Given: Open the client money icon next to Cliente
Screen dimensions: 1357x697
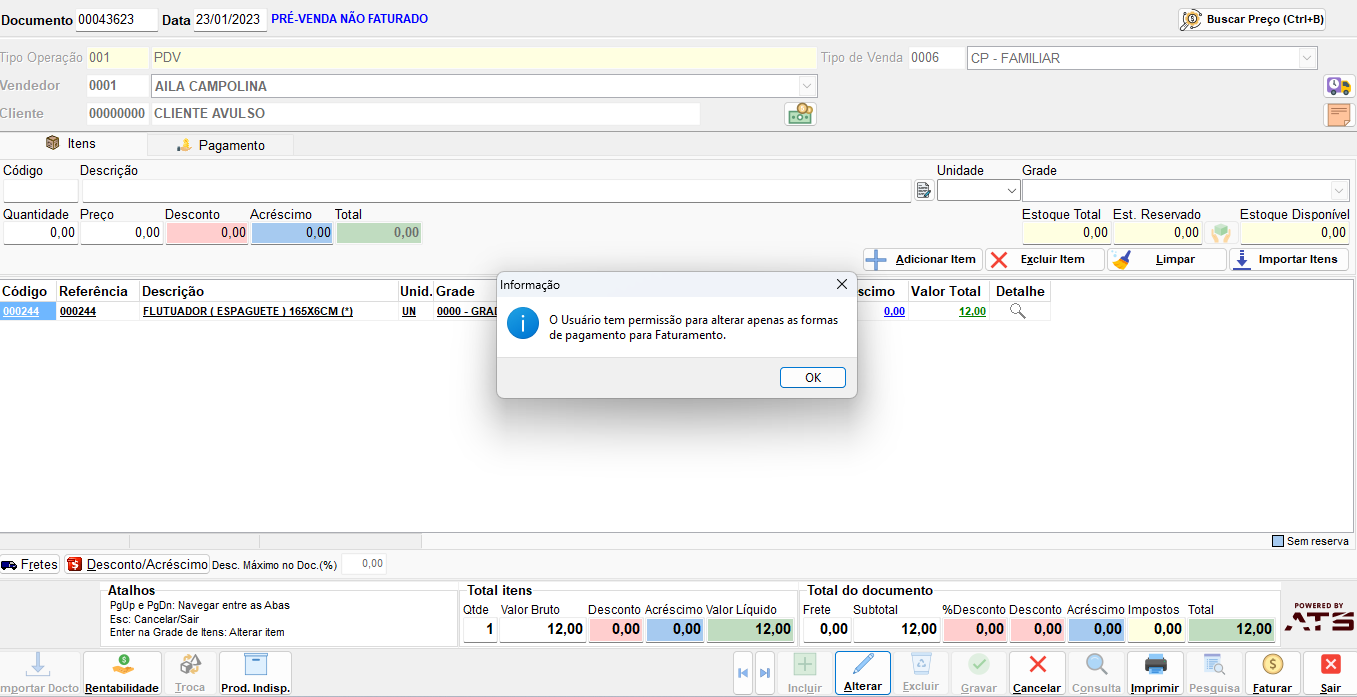Looking at the screenshot, I should (x=800, y=114).
